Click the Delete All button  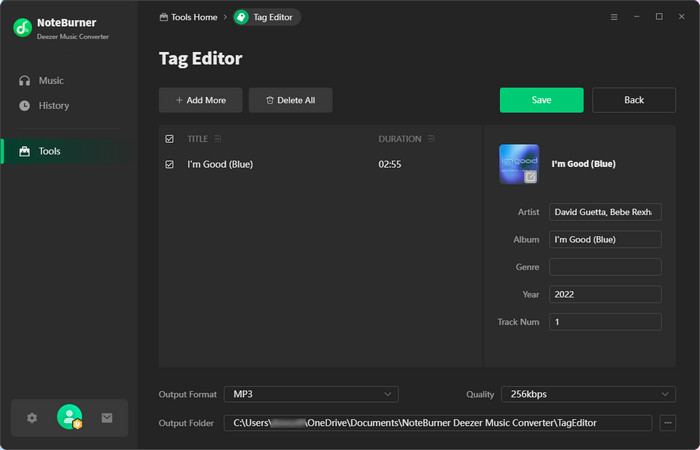click(291, 100)
